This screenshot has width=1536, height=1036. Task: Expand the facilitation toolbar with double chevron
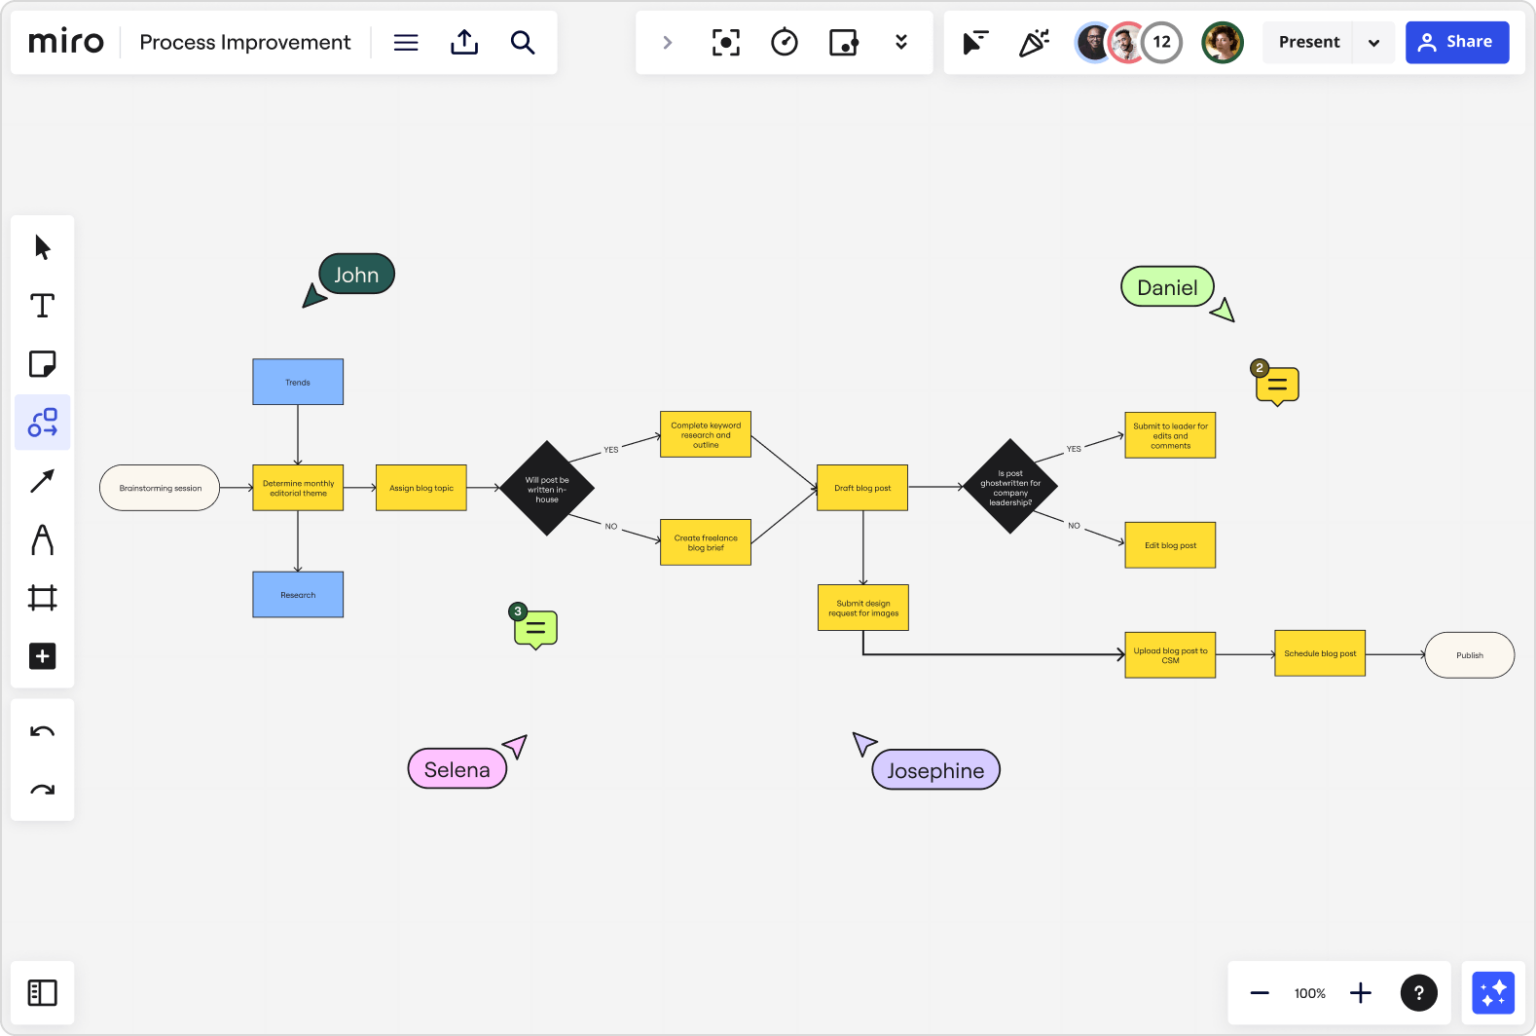[x=902, y=42]
